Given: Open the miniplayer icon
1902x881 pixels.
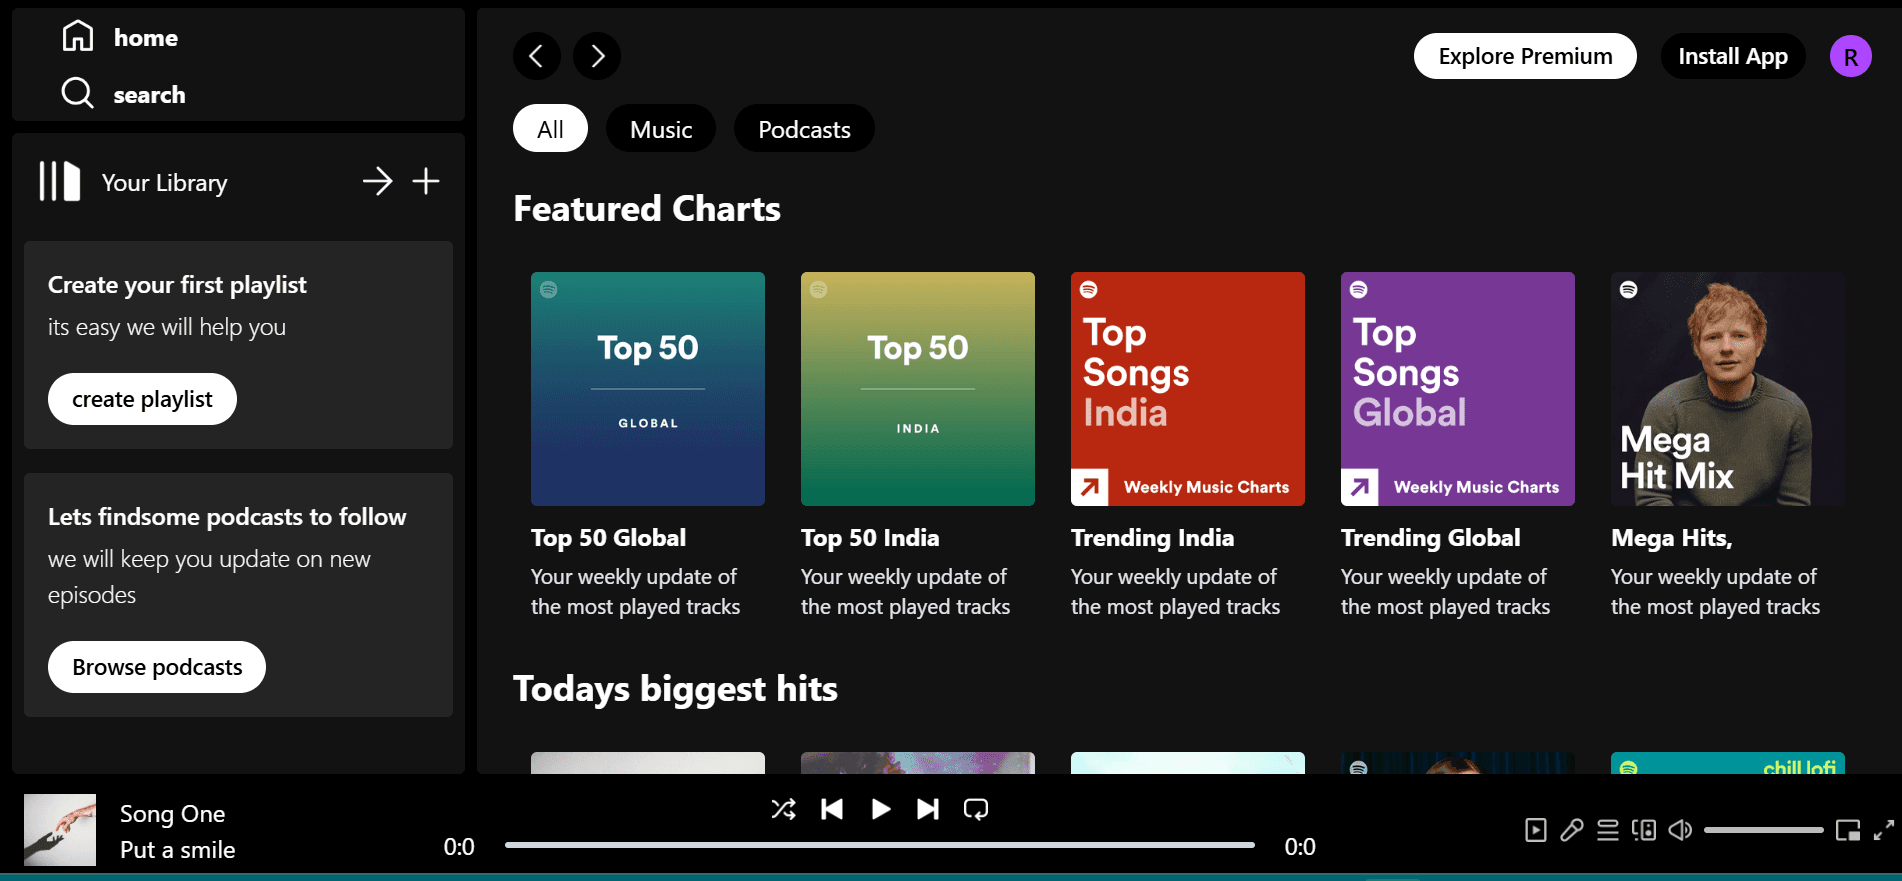Looking at the screenshot, I should pyautogui.click(x=1848, y=830).
